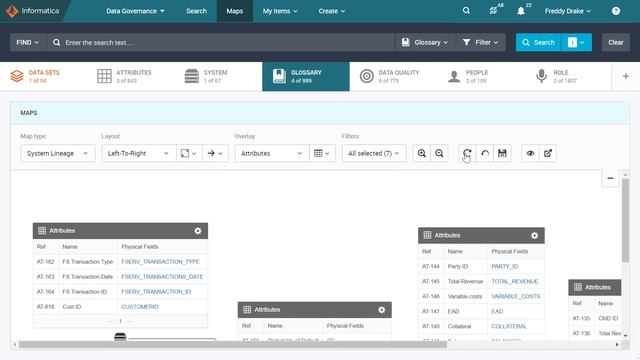Open the Filter dropdown

tap(480, 42)
